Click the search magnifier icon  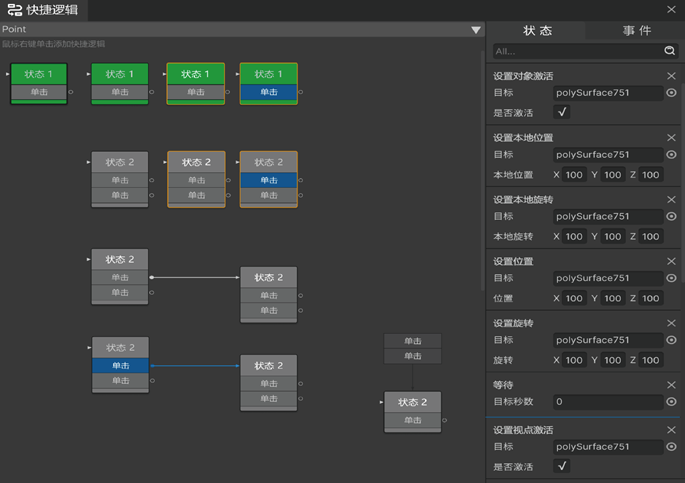pyautogui.click(x=669, y=51)
